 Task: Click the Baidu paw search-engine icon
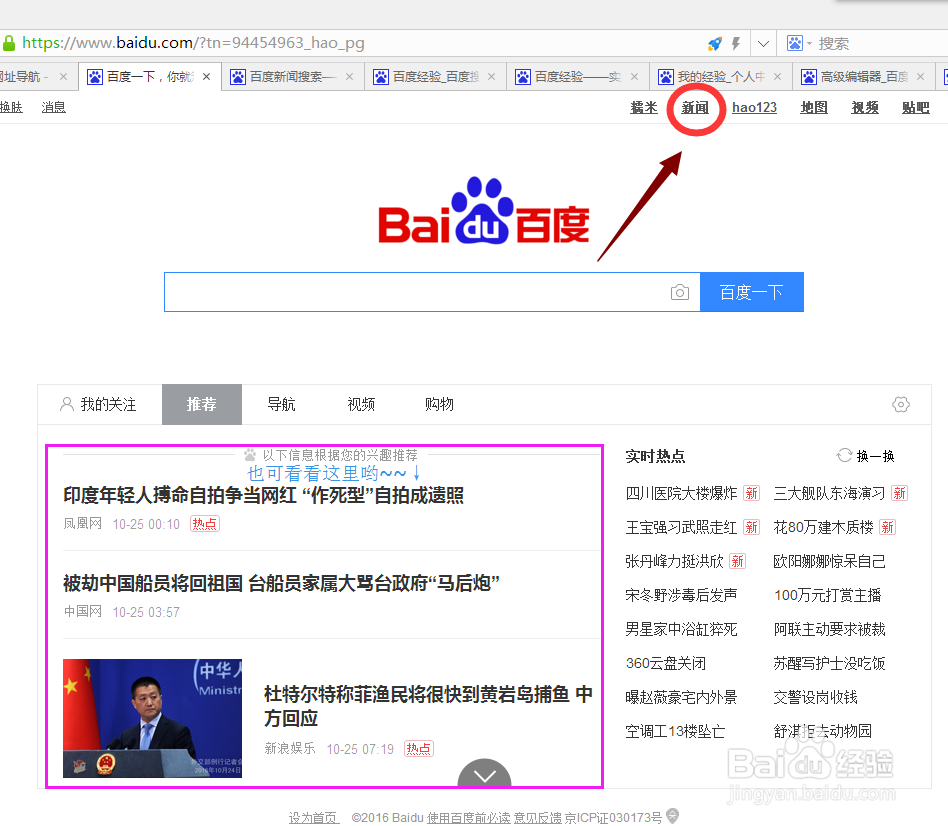pos(794,44)
